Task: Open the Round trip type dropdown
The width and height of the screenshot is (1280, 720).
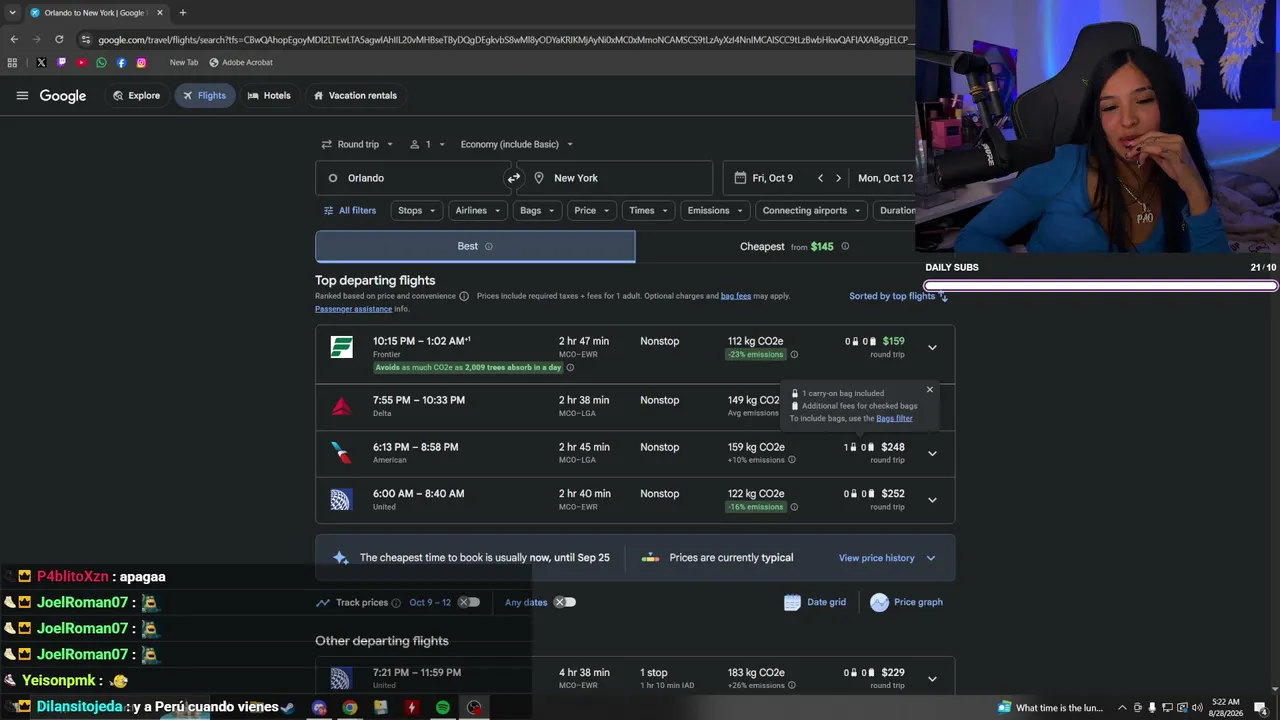Action: 357,144
